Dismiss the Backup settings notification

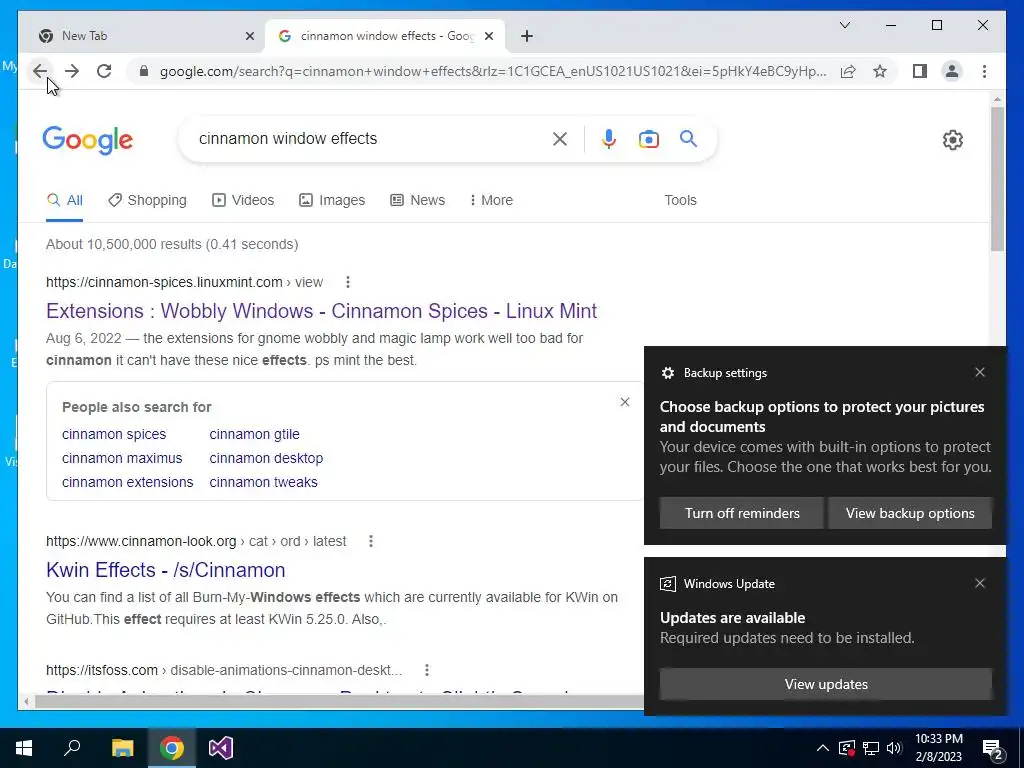pos(980,372)
